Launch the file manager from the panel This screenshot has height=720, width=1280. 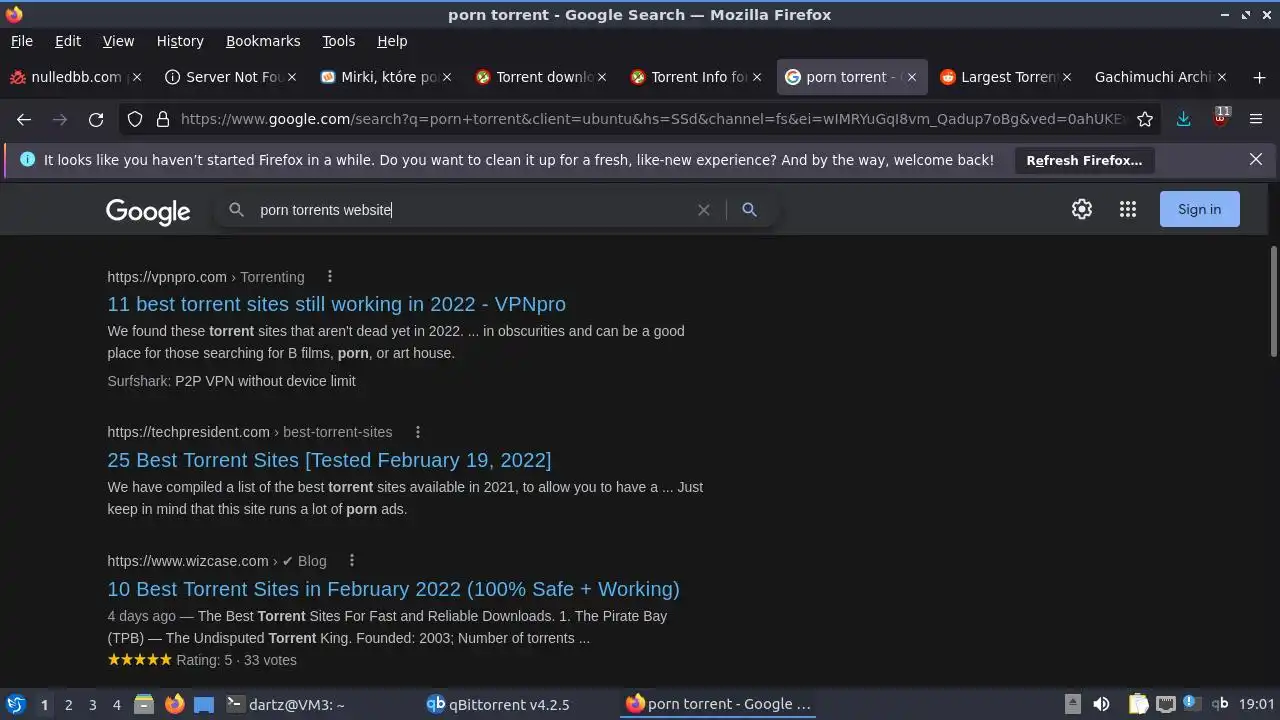(144, 704)
